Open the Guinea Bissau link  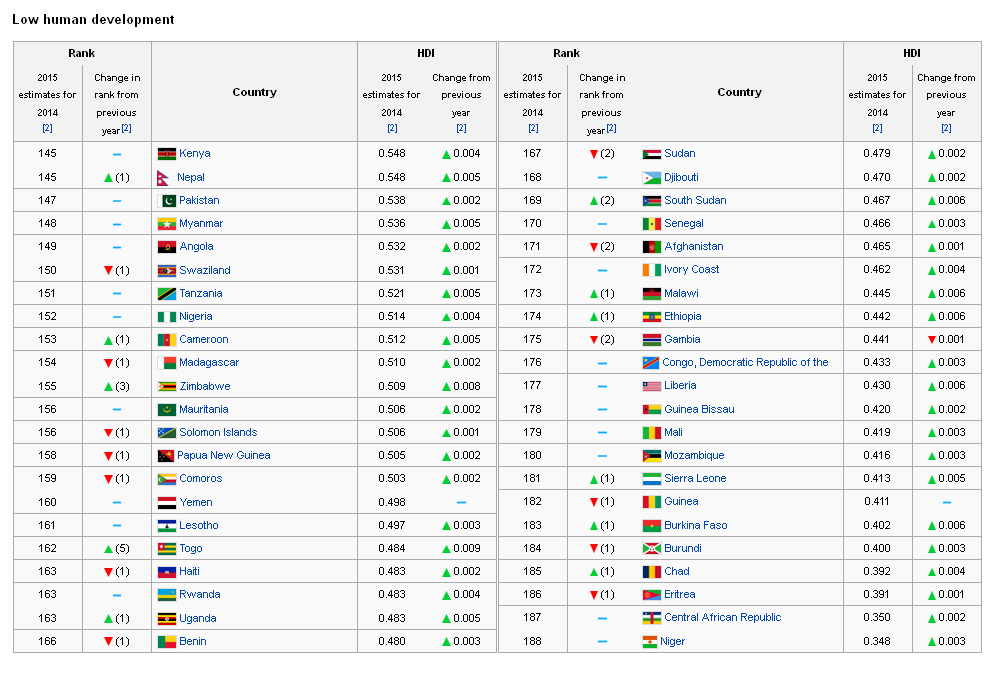(x=699, y=409)
